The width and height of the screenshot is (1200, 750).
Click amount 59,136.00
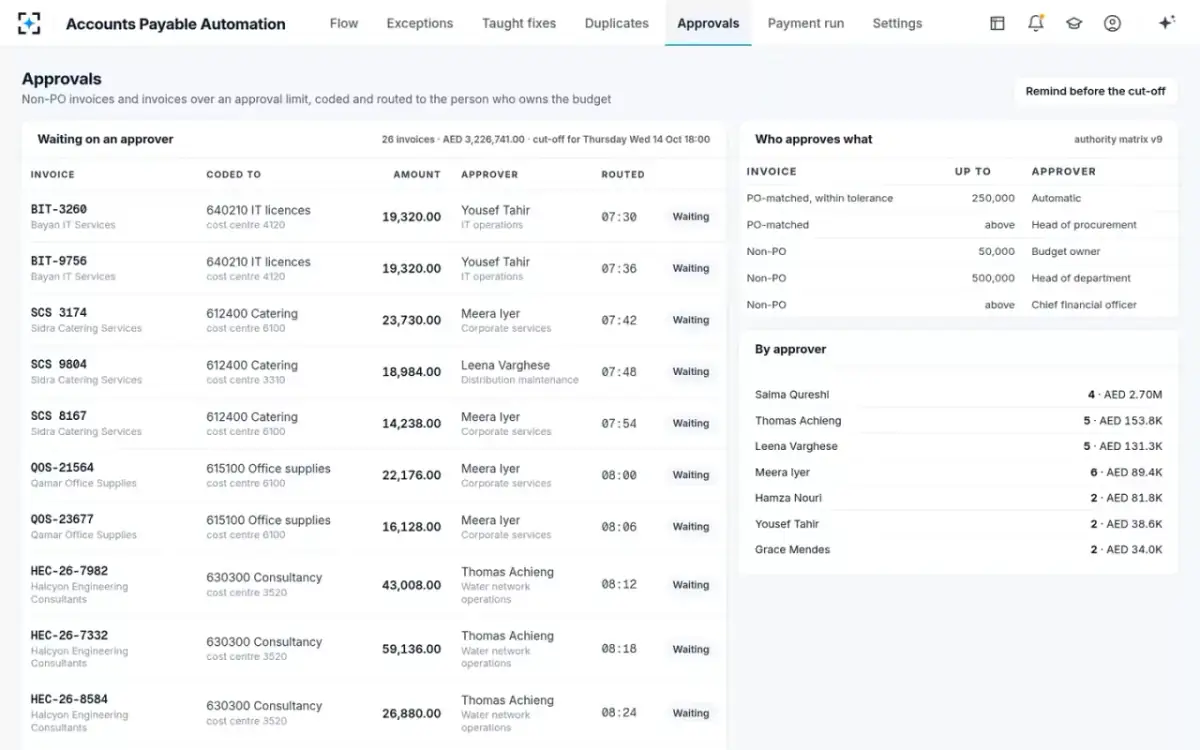point(411,649)
